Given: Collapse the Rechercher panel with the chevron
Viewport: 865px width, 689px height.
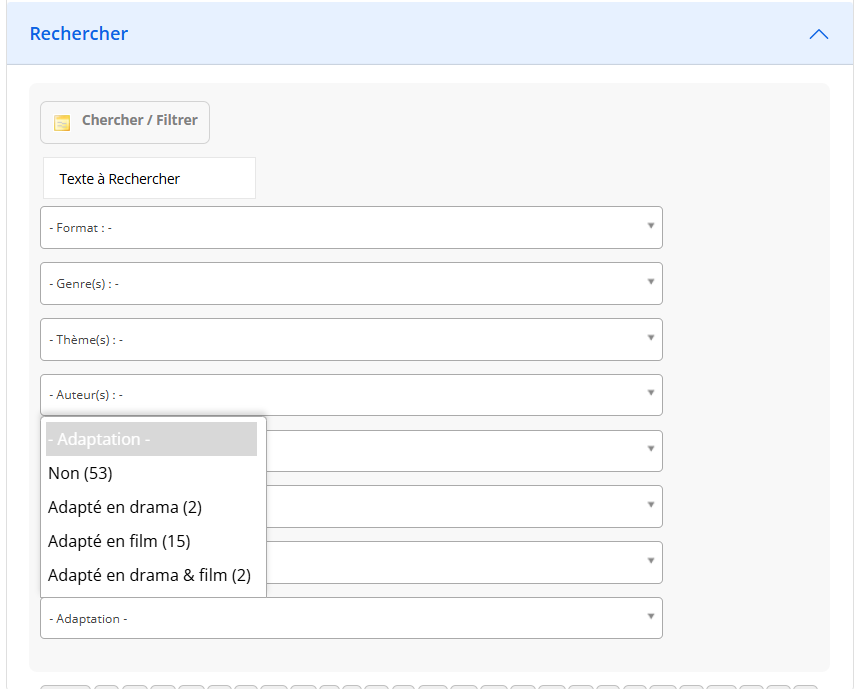Looking at the screenshot, I should click(x=818, y=34).
